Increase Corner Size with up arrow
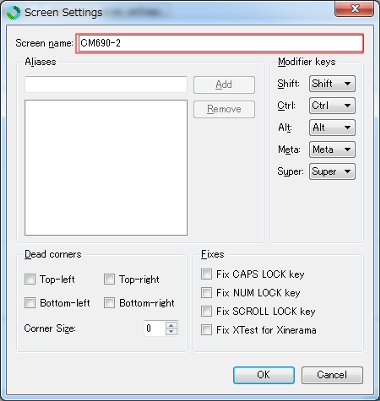The width and height of the screenshot is (380, 401). 171,325
